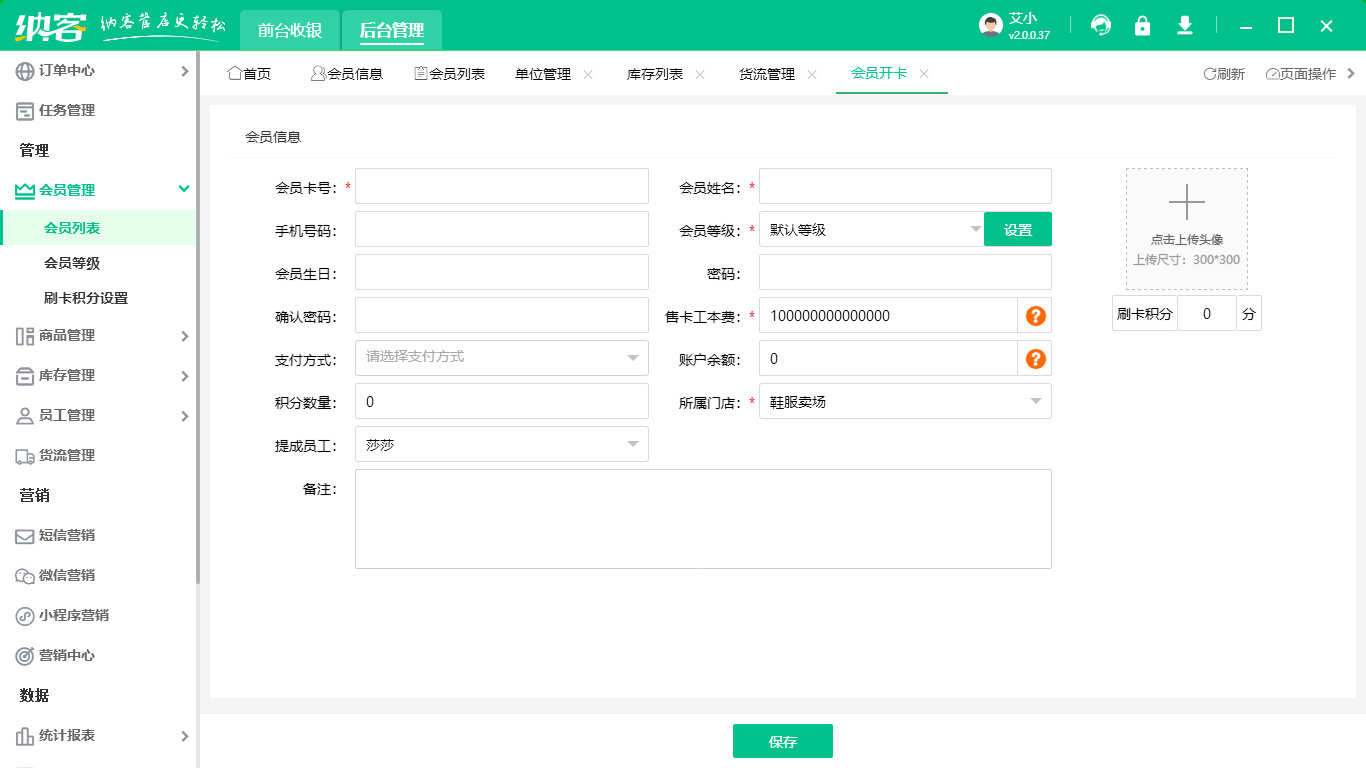Open the 所属门店 store dropdown
The height and width of the screenshot is (768, 1366).
pos(904,400)
